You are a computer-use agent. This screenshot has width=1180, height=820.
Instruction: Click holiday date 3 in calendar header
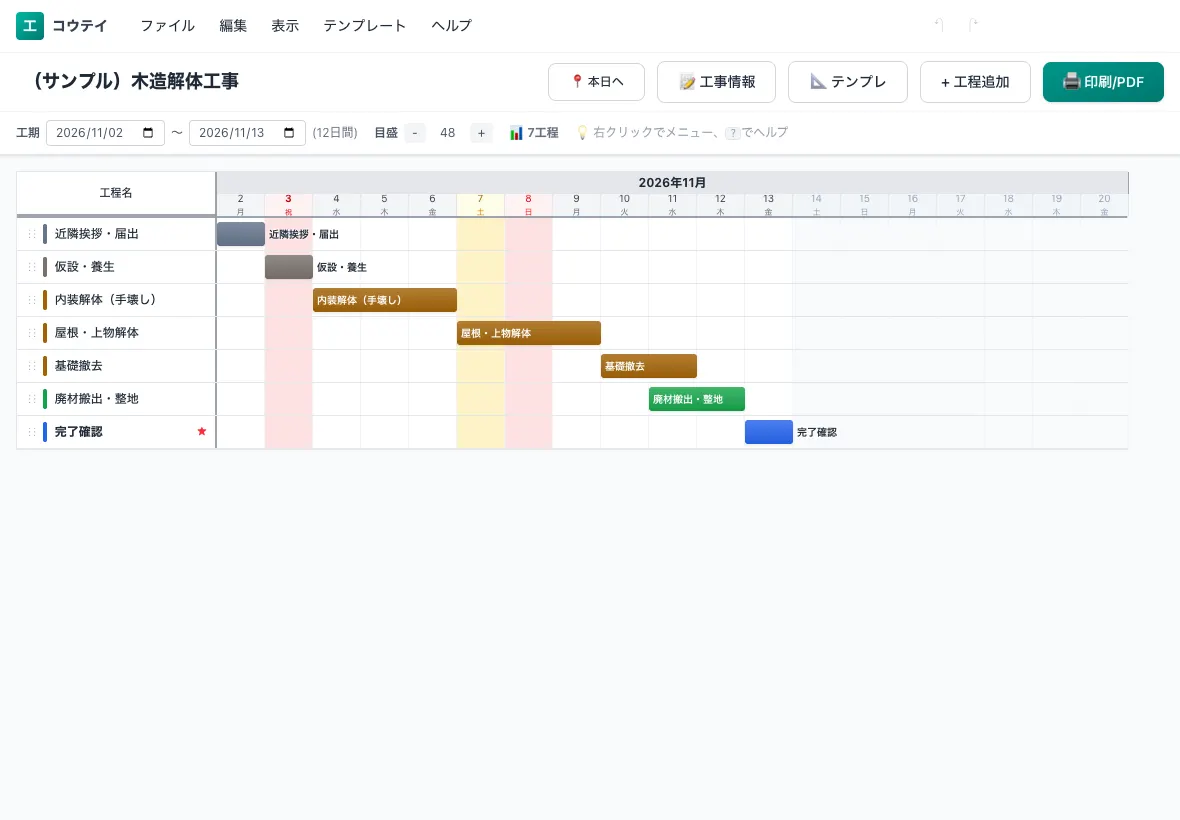288,205
